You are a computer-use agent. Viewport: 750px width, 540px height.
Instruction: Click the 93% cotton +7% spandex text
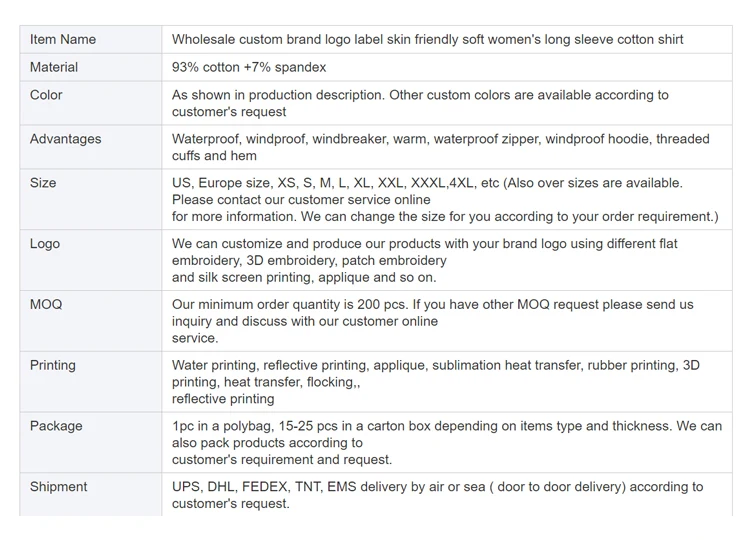click(x=249, y=67)
